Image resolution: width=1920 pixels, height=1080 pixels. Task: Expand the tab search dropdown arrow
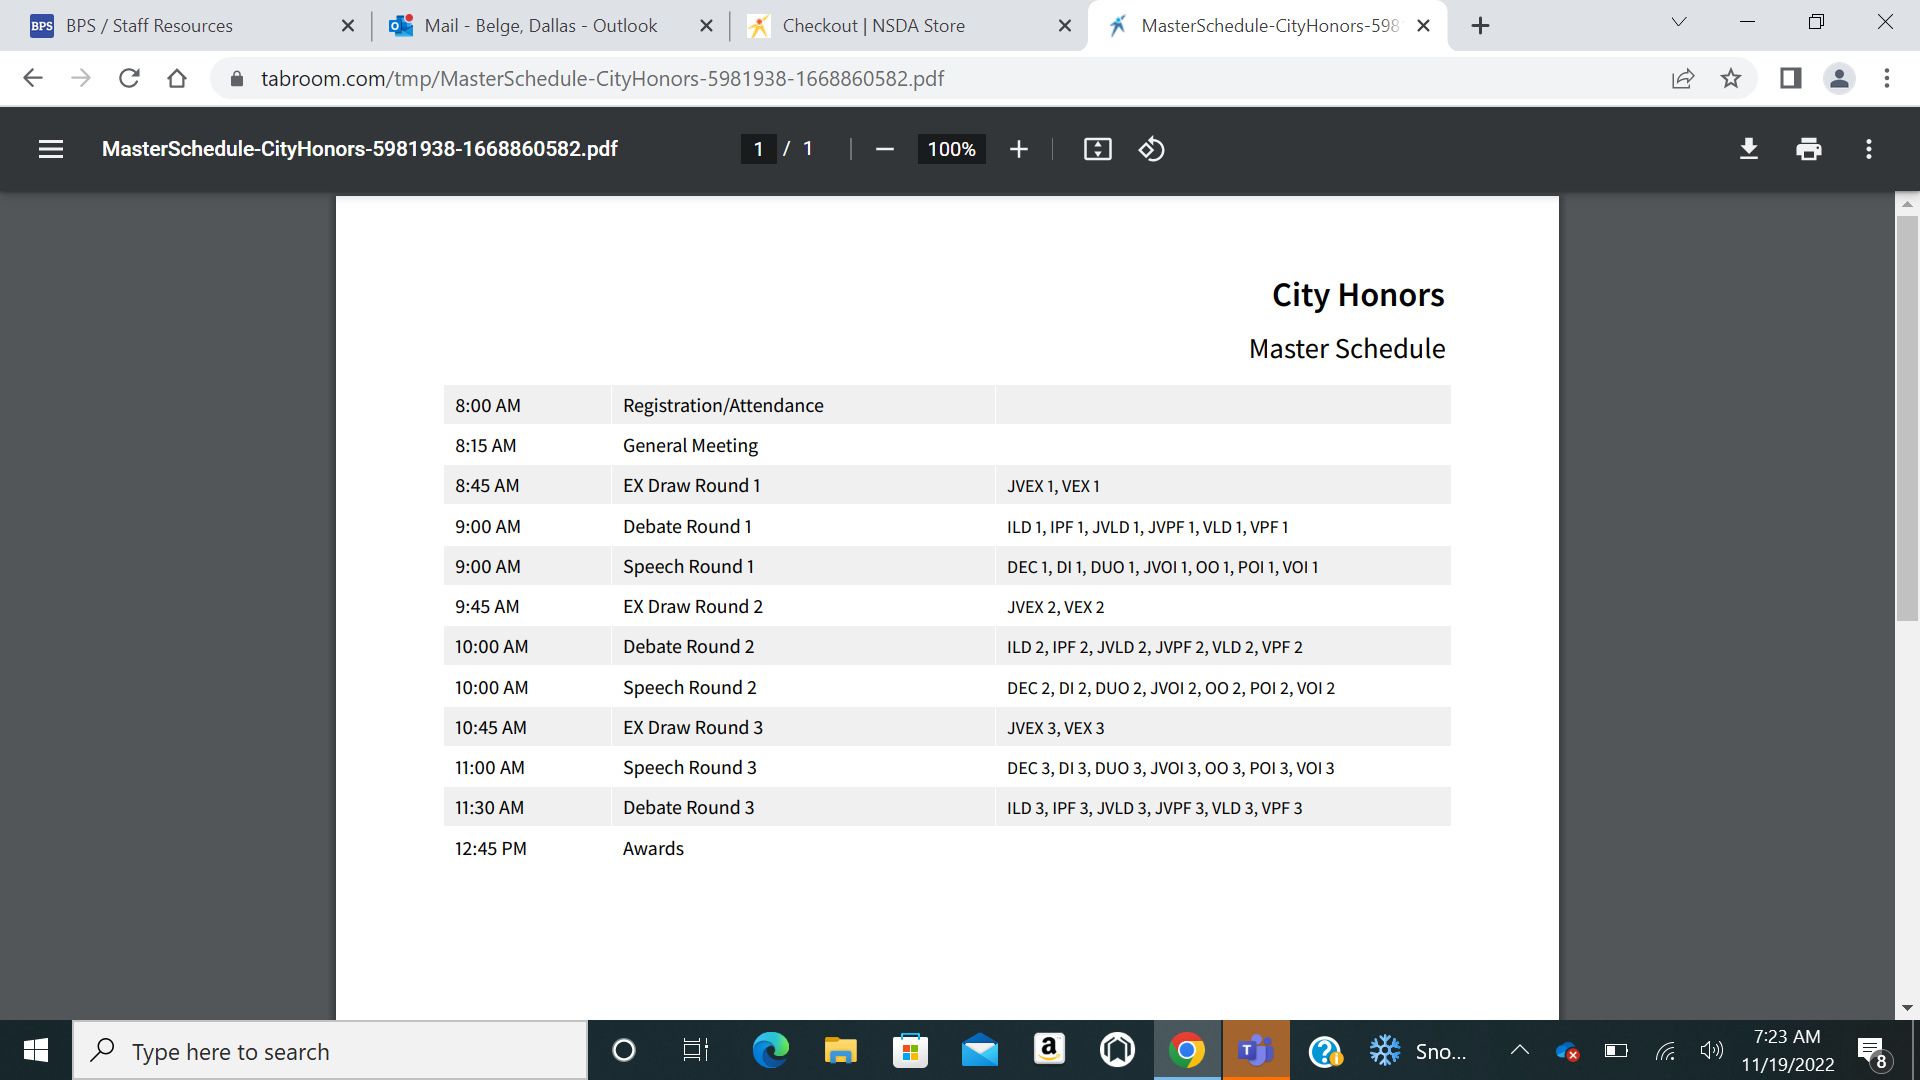tap(1678, 22)
